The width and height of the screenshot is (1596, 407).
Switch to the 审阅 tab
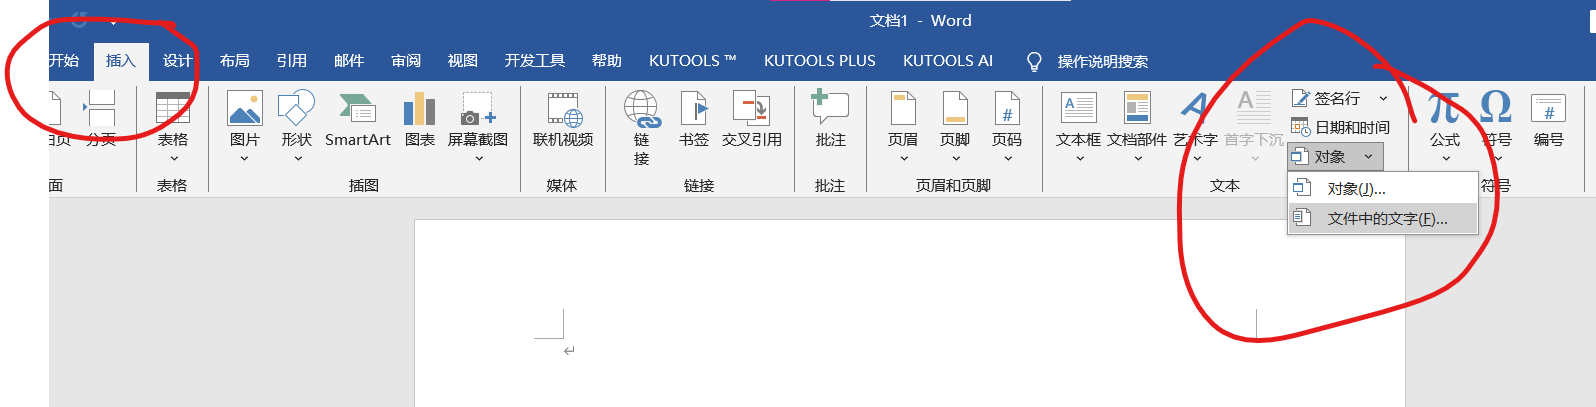click(406, 61)
